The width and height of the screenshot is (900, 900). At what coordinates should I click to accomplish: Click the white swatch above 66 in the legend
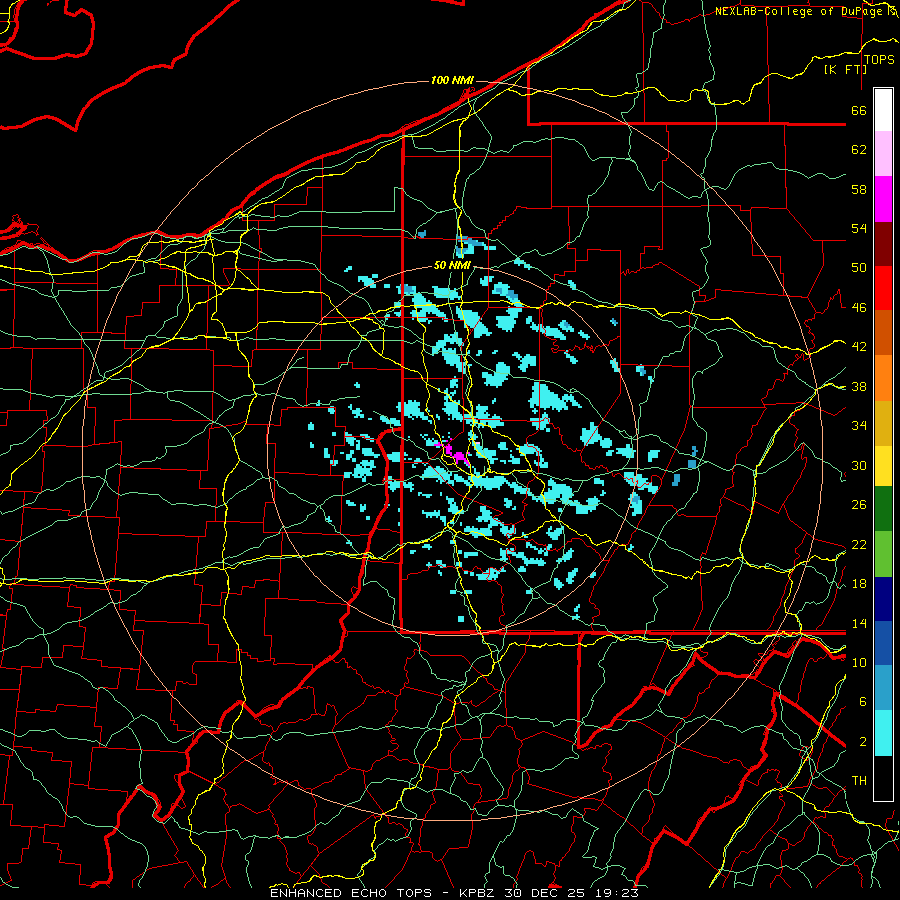tap(883, 110)
